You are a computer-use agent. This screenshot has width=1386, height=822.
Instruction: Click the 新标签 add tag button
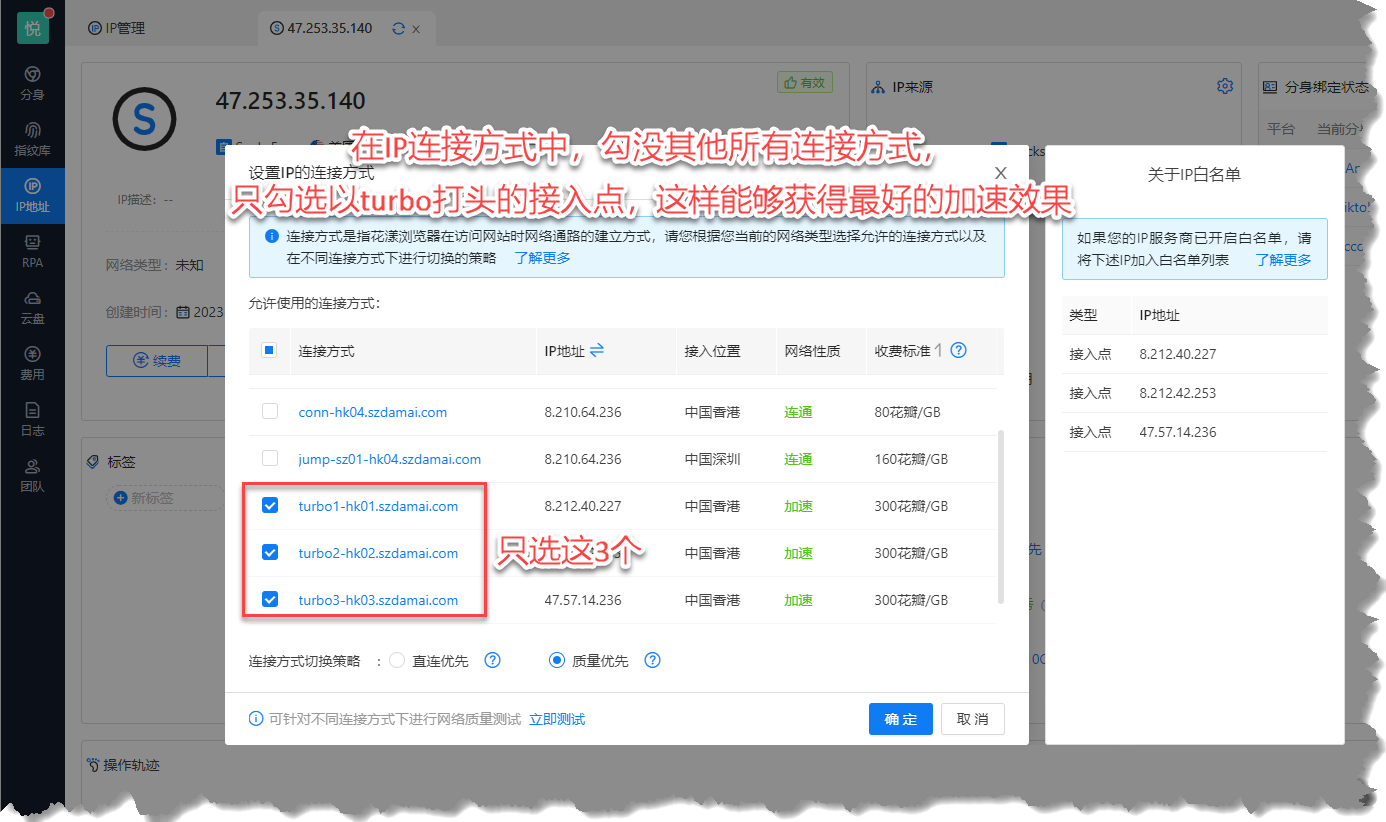point(165,498)
